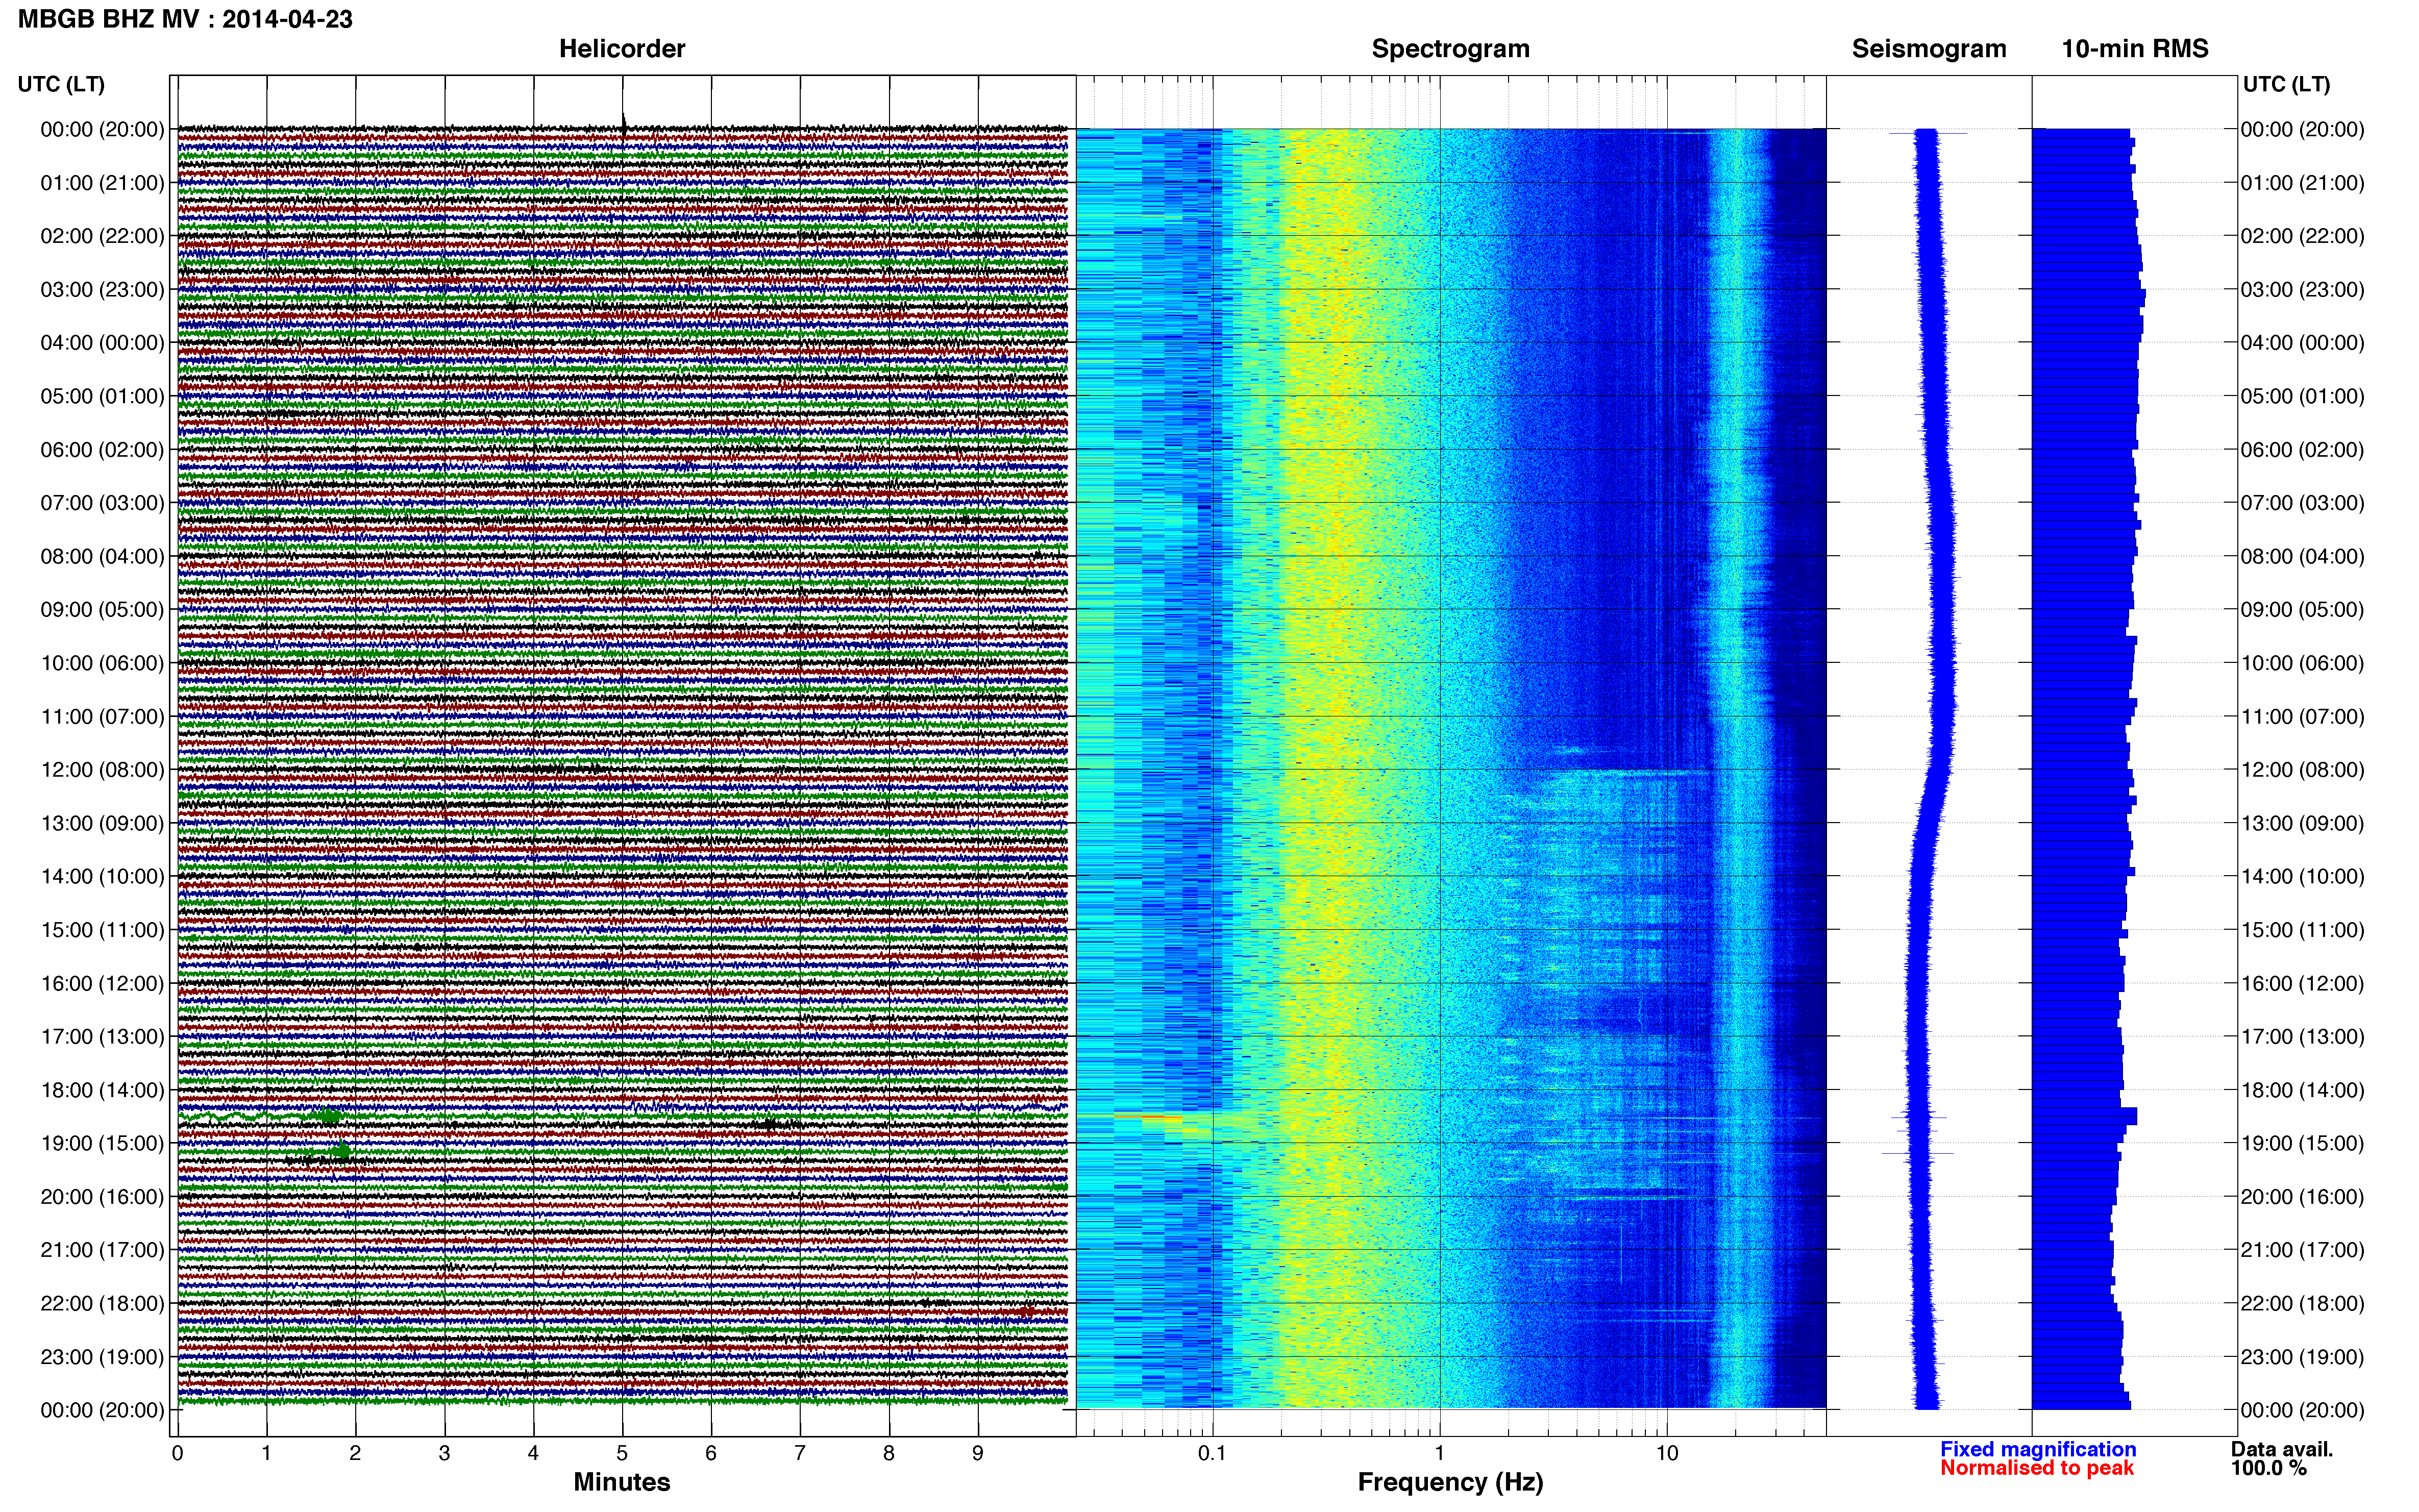
Task: Click the 10:00 (06:00) label beside the Helicorder
Action: point(102,663)
